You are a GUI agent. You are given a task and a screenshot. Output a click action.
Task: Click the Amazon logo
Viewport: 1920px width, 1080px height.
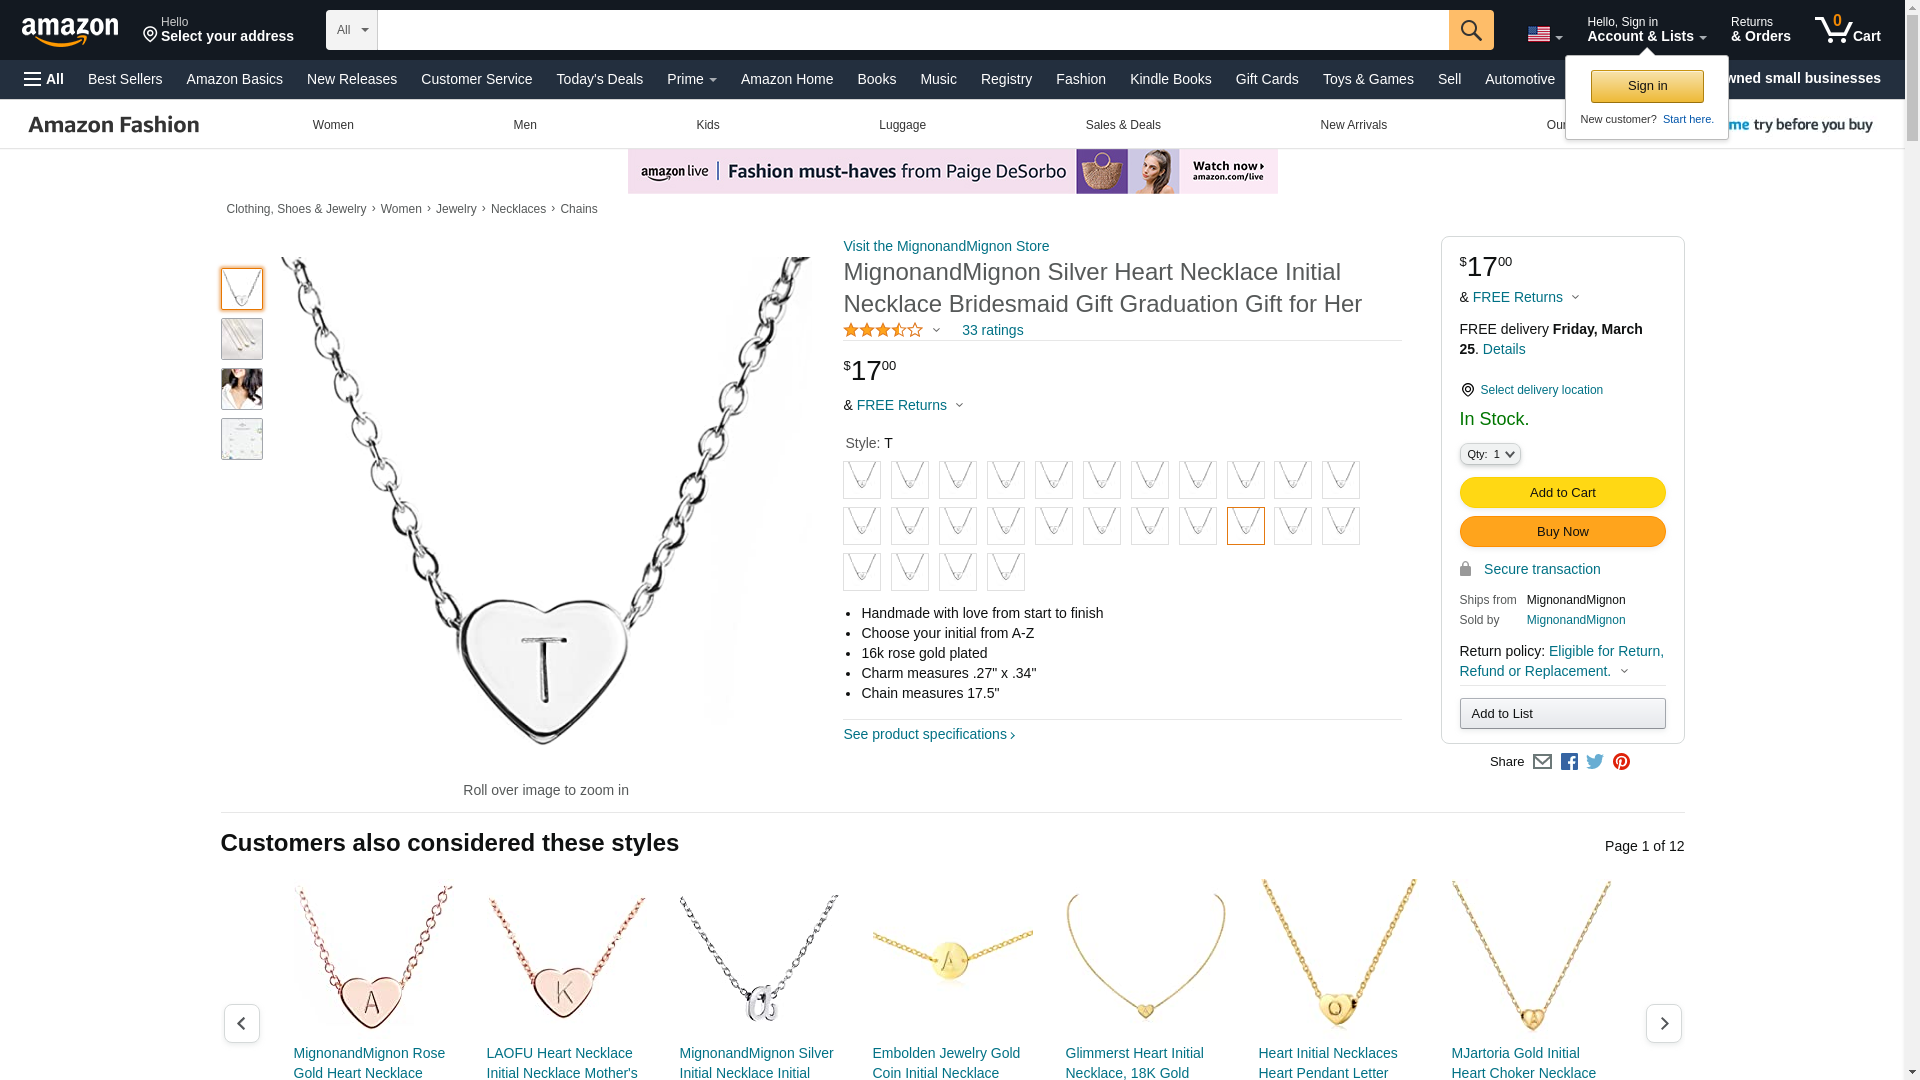pyautogui.click(x=70, y=32)
